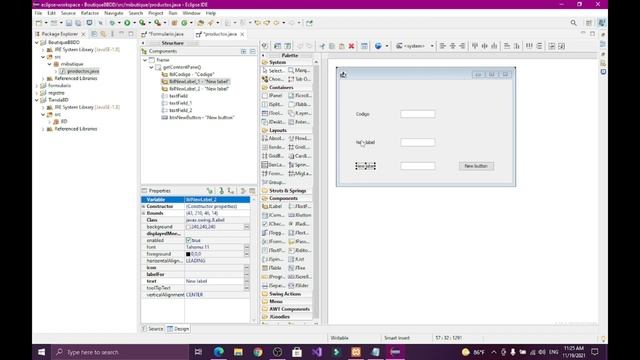Viewport: 640px width, 360px height.
Task: Open the Source menu
Action: [68, 13]
